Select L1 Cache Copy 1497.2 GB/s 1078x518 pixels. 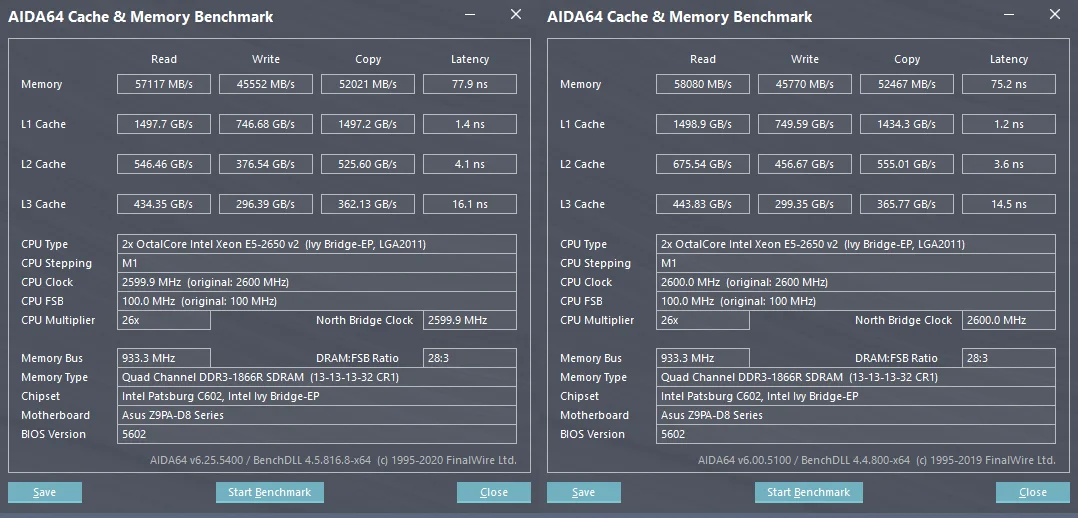click(368, 124)
